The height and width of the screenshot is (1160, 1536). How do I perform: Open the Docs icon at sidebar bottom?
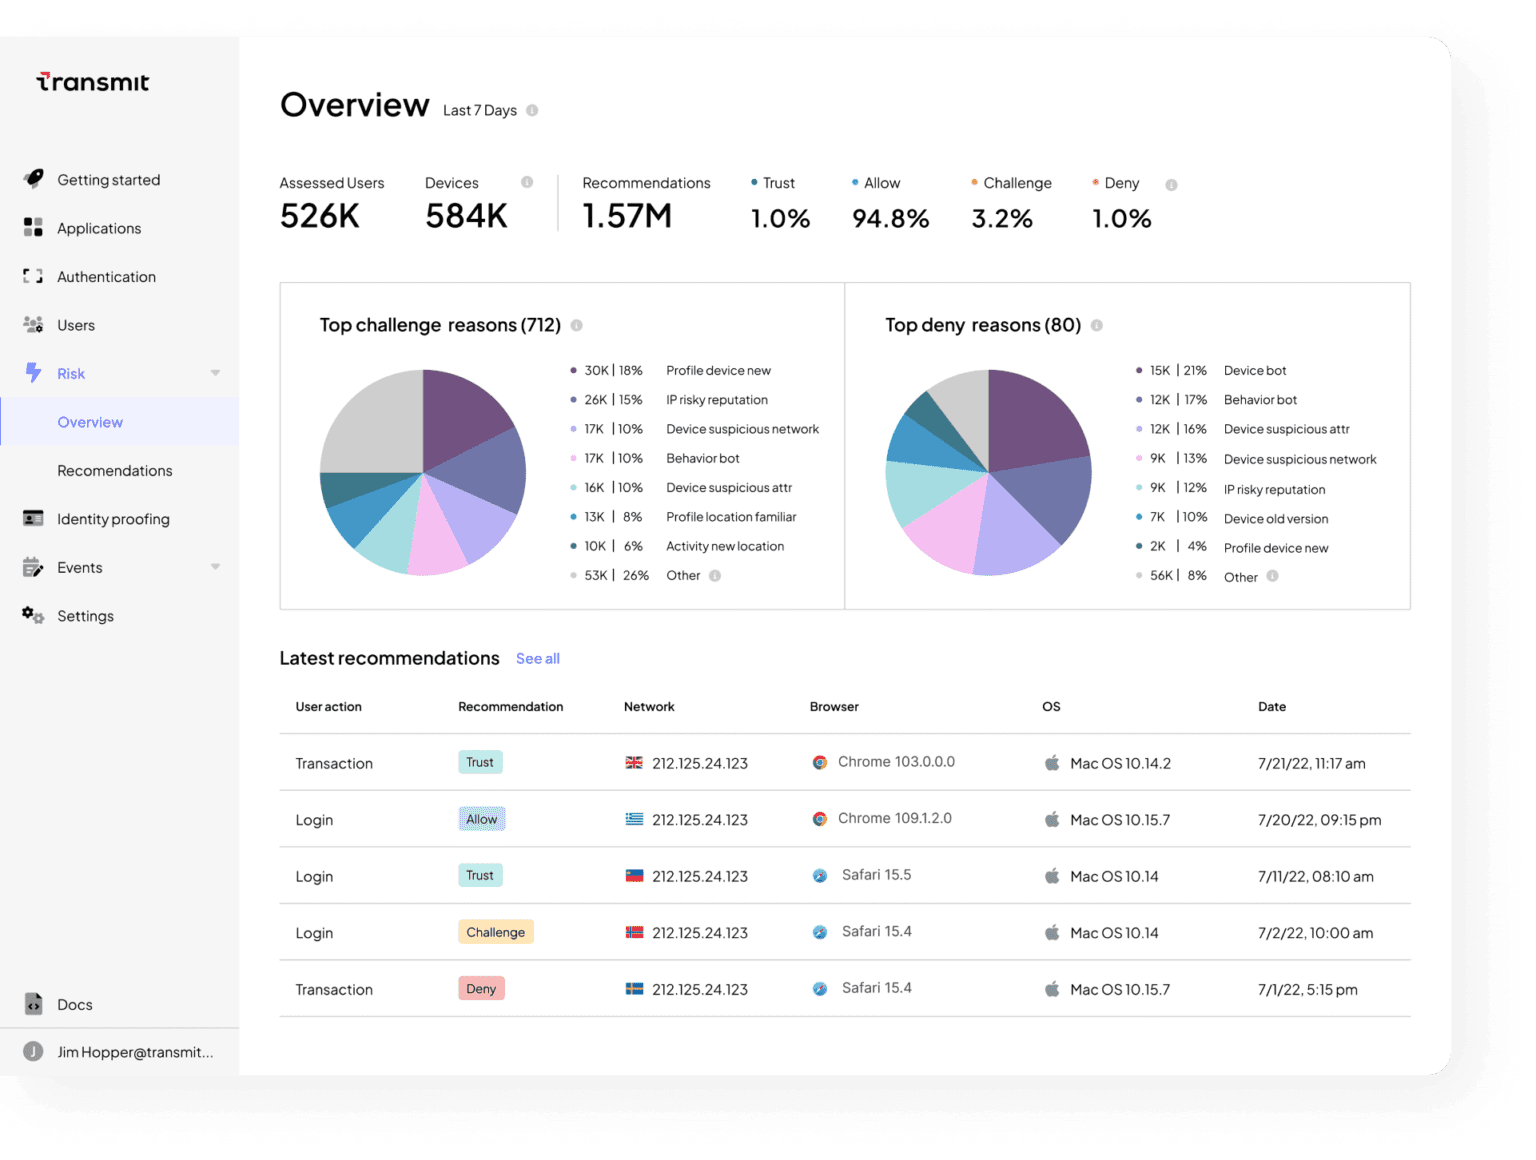click(33, 1004)
